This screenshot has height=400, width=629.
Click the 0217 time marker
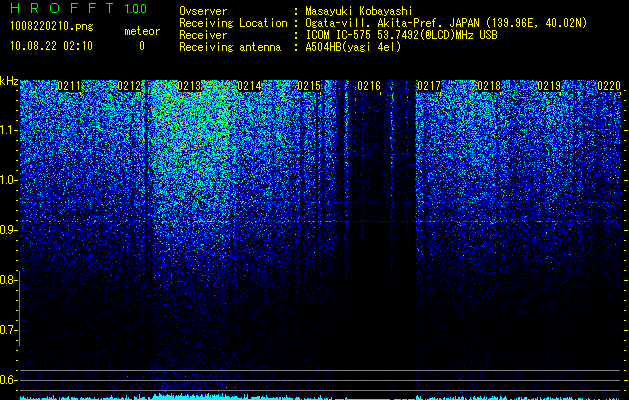[x=429, y=86]
